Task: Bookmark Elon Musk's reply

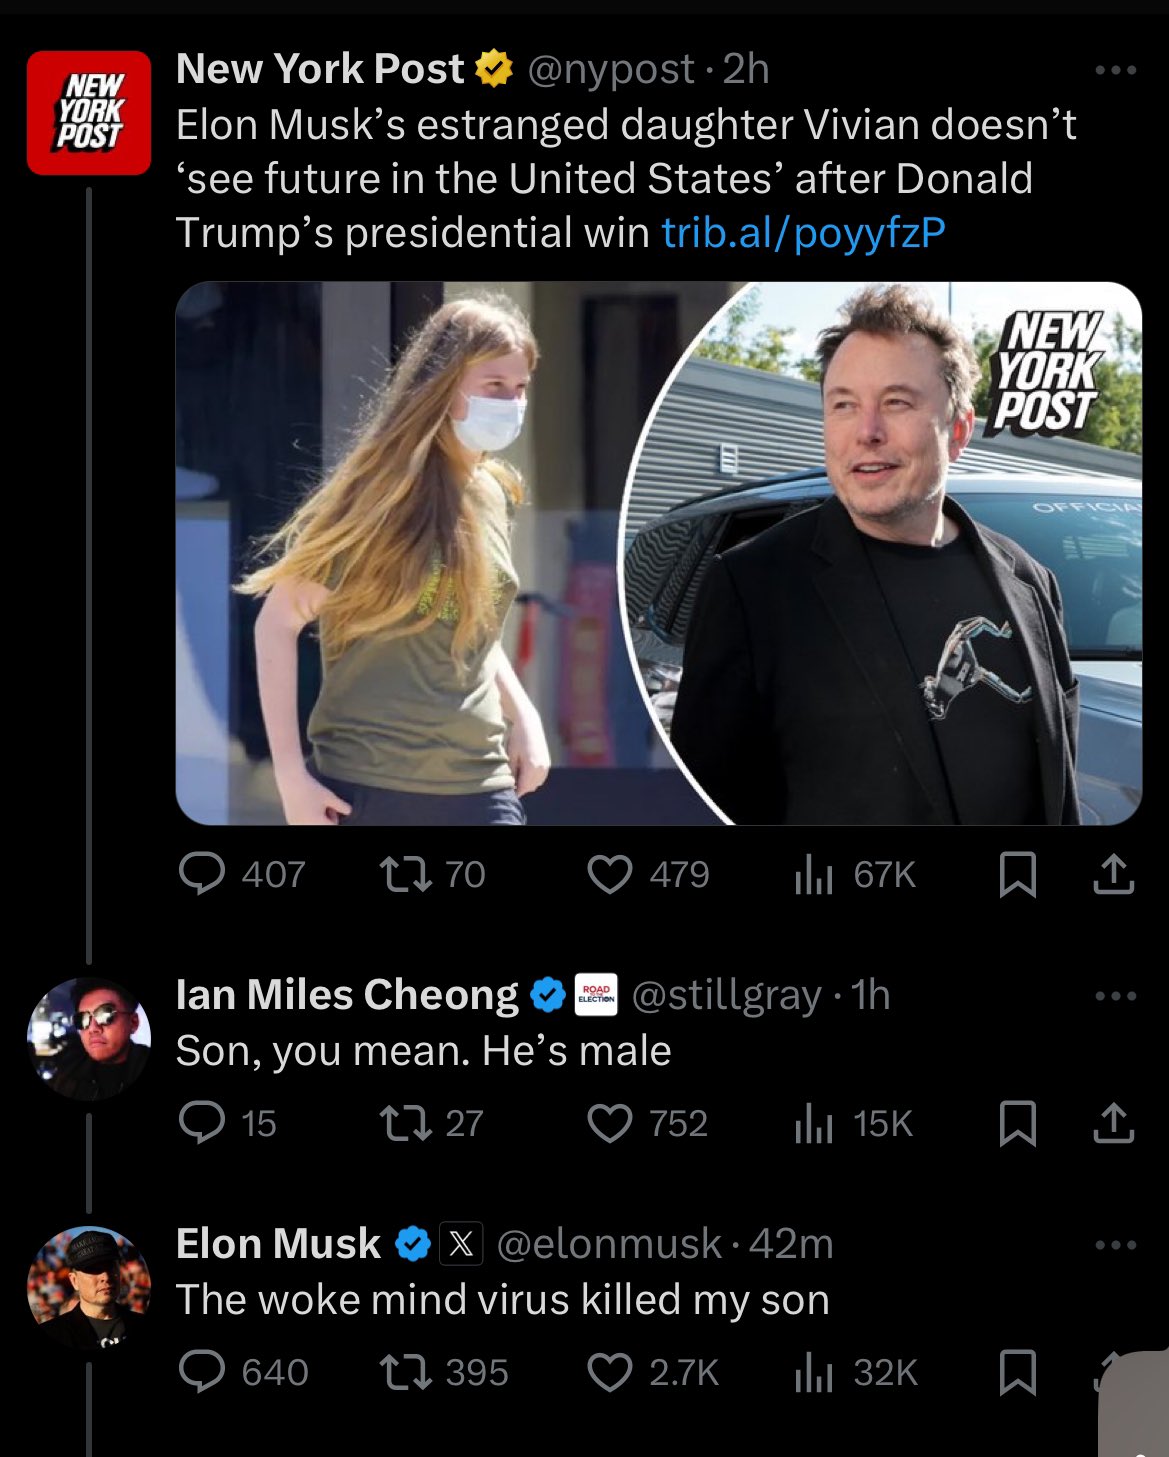Action: pyautogui.click(x=1018, y=1371)
